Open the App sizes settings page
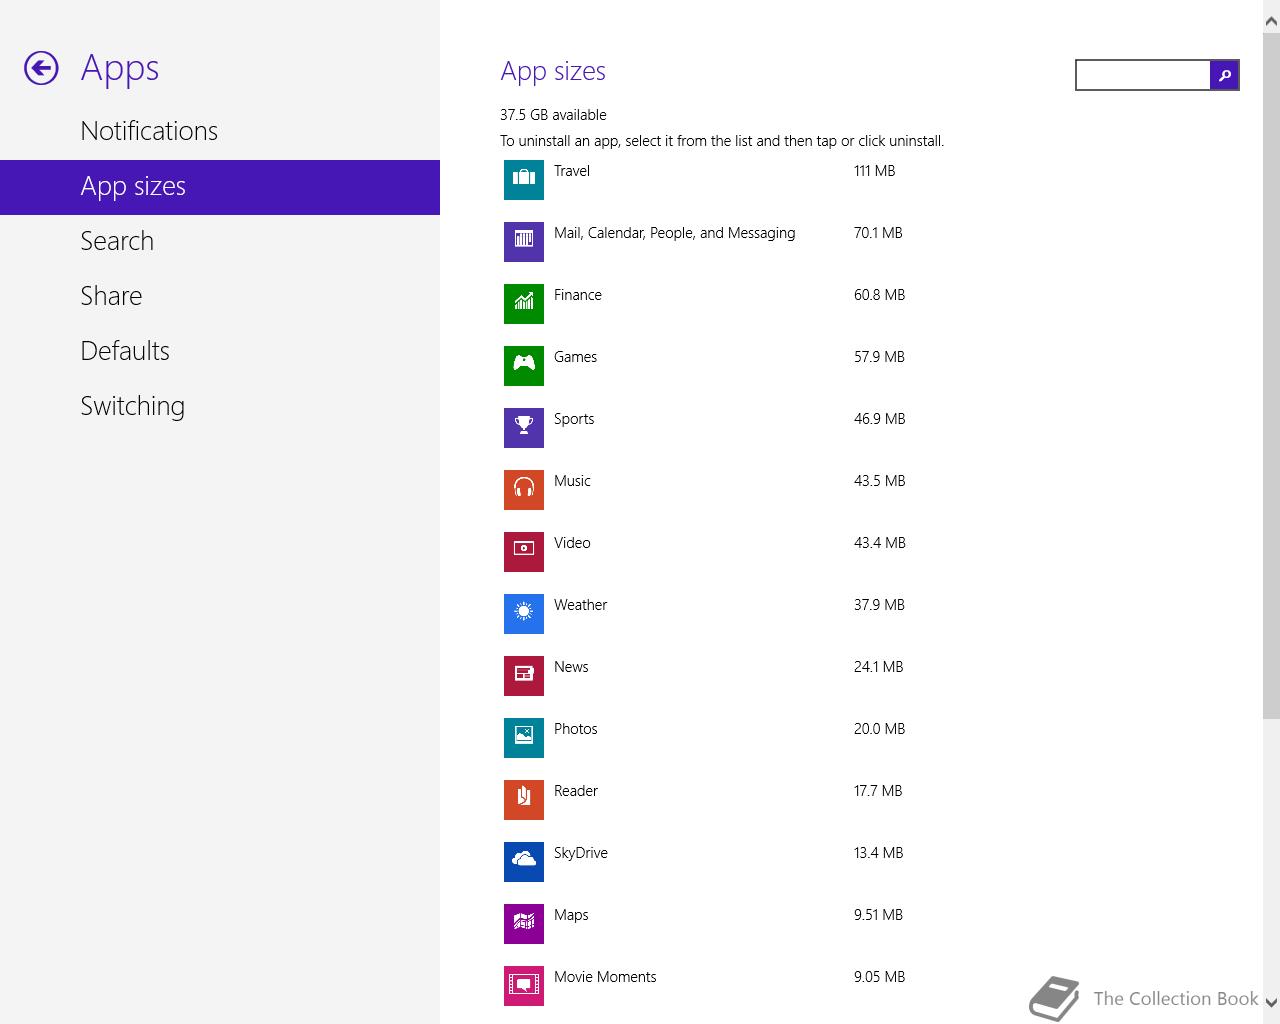Screen dimensions: 1280x1024 coord(220,187)
